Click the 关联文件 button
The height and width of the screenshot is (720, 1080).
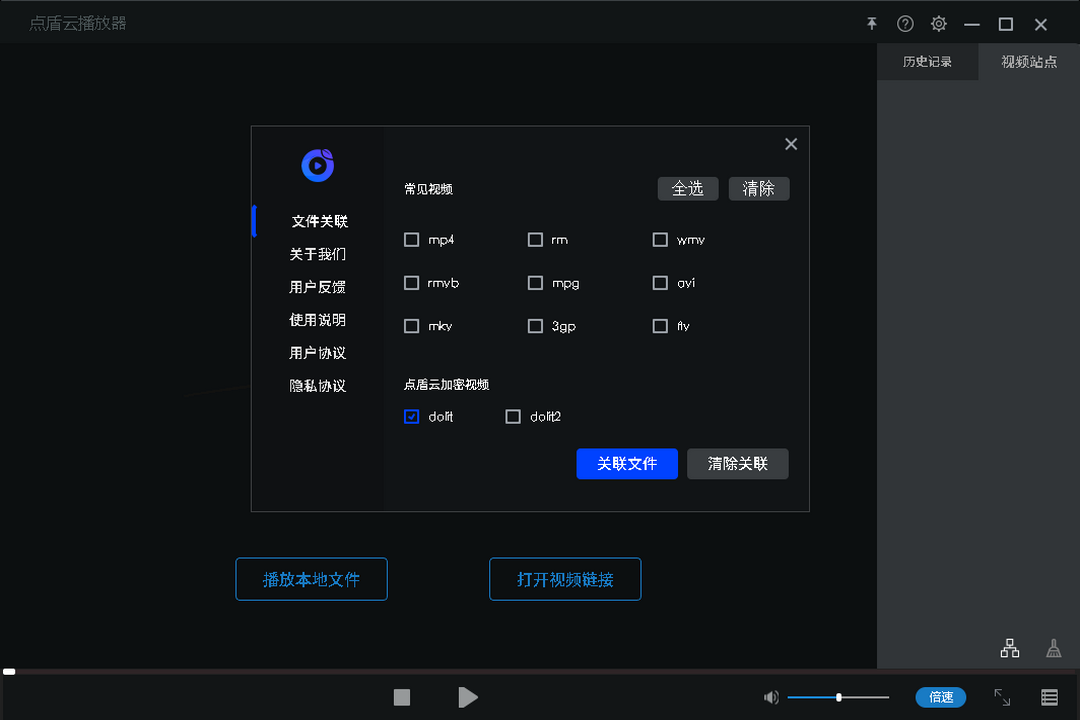(x=627, y=463)
